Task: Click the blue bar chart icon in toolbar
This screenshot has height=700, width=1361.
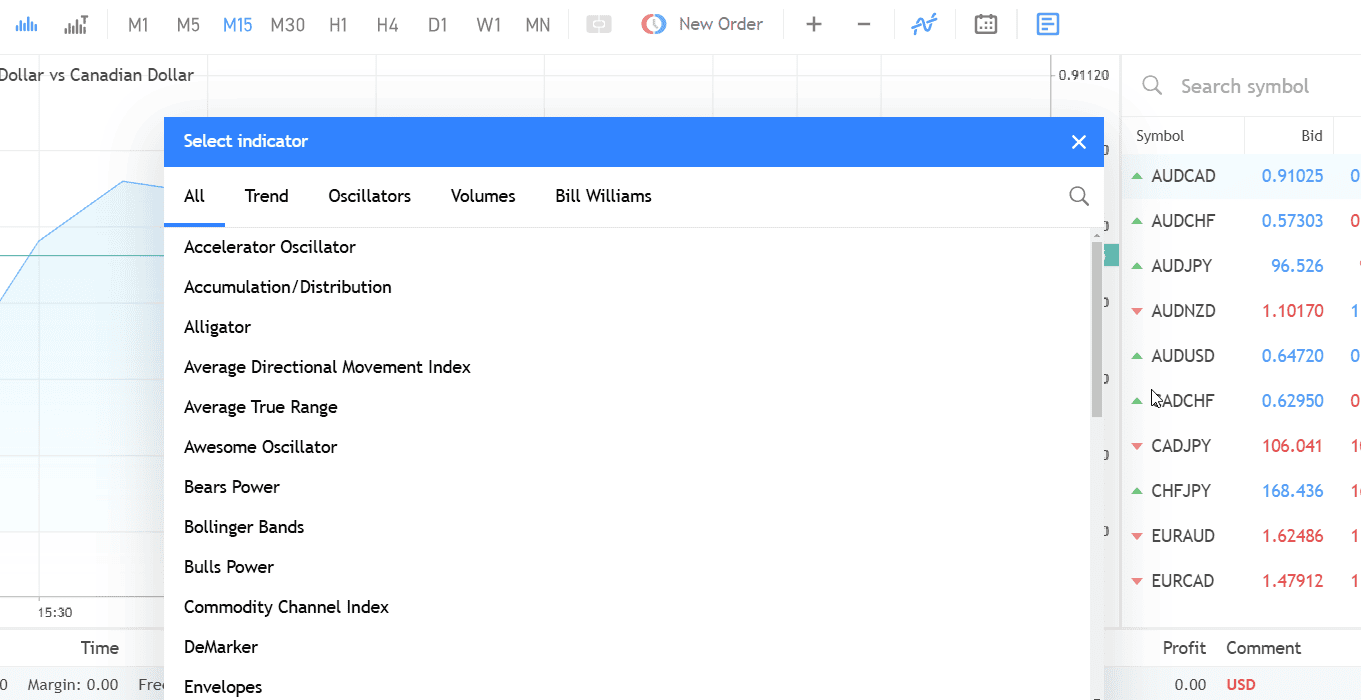Action: pyautogui.click(x=27, y=25)
